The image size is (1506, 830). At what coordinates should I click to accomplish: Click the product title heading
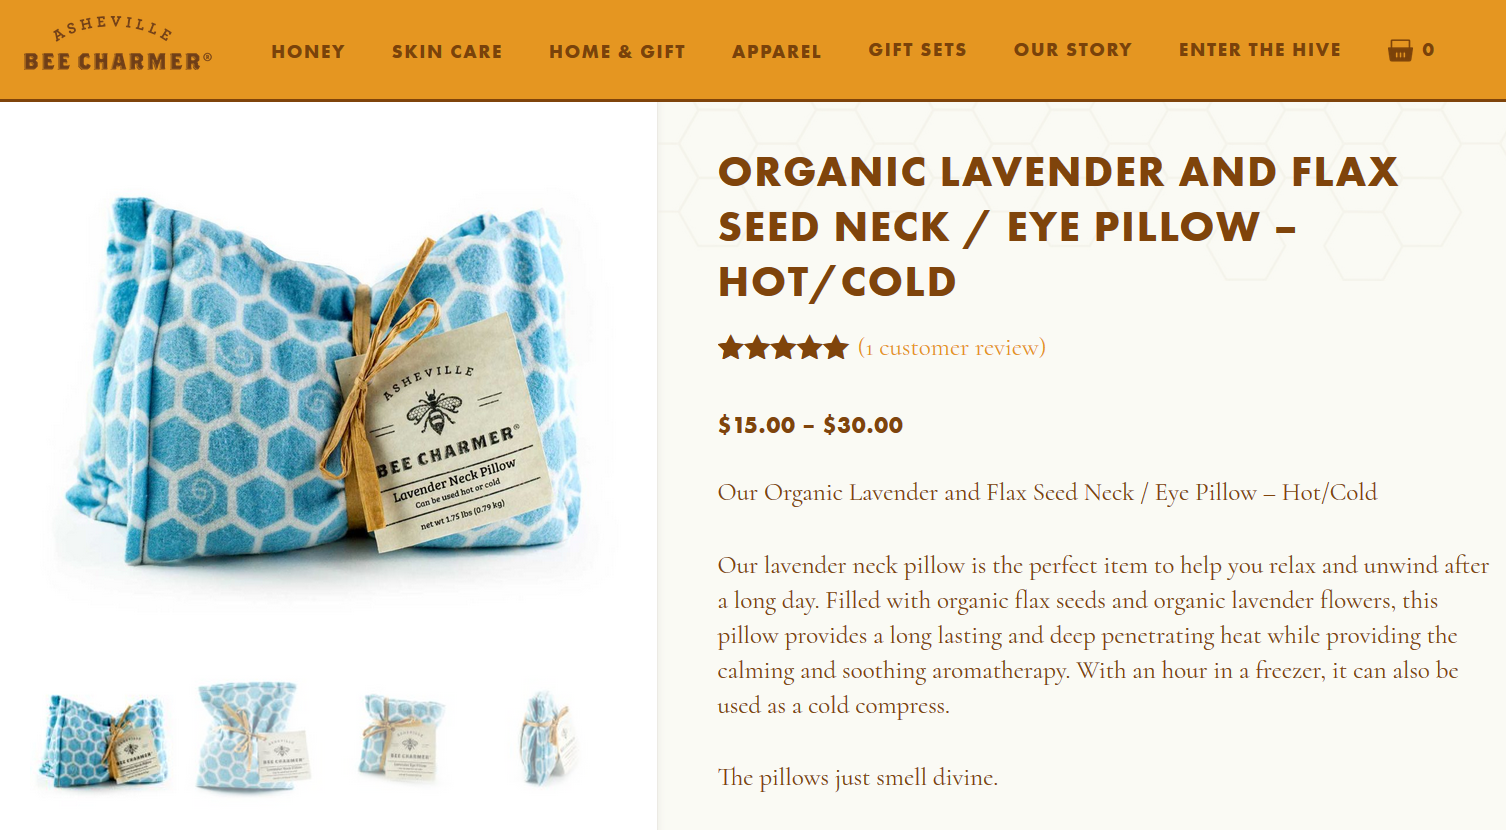coord(1058,227)
